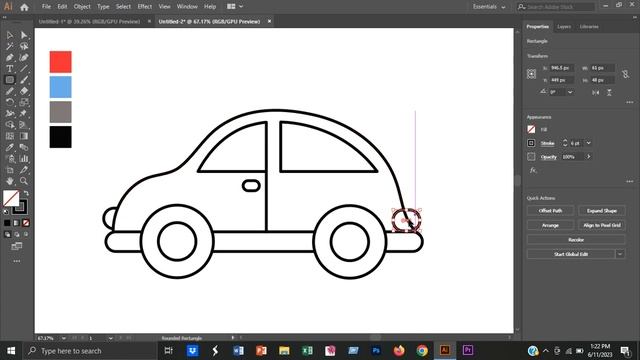Choose the Gradient tool
The height and width of the screenshot is (360, 640).
click(x=24, y=136)
